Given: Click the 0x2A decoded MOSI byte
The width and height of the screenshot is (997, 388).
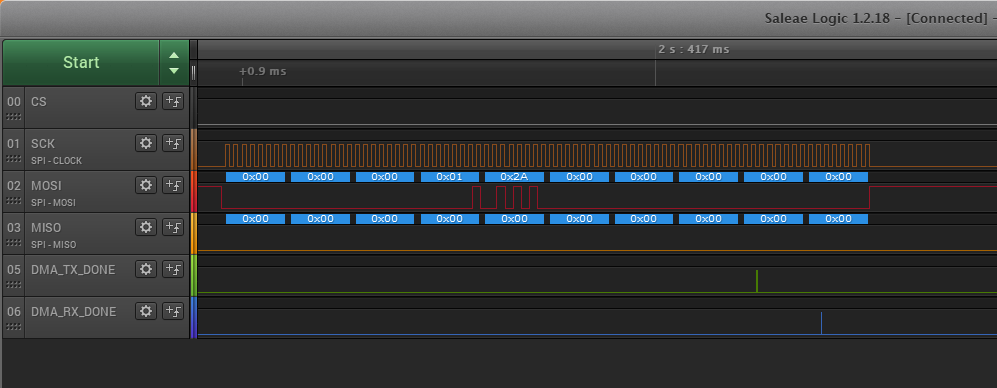Looking at the screenshot, I should [x=514, y=177].
